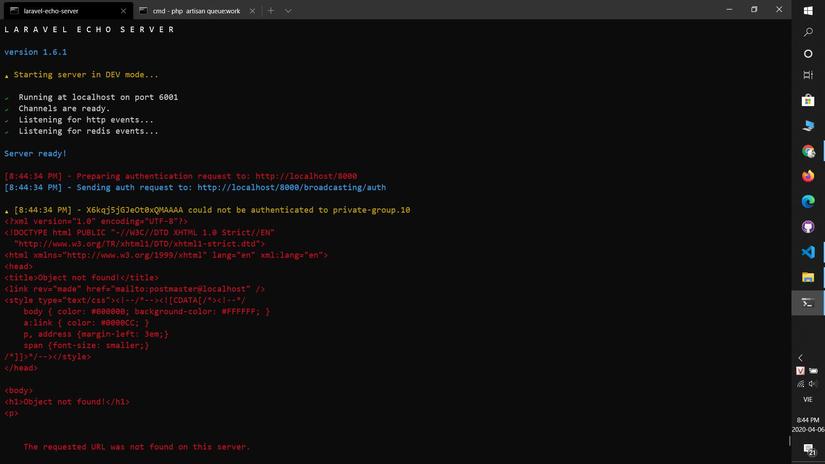The width and height of the screenshot is (825, 464).
Task: Click "Listening for http events..." line
Action: [x=86, y=120]
